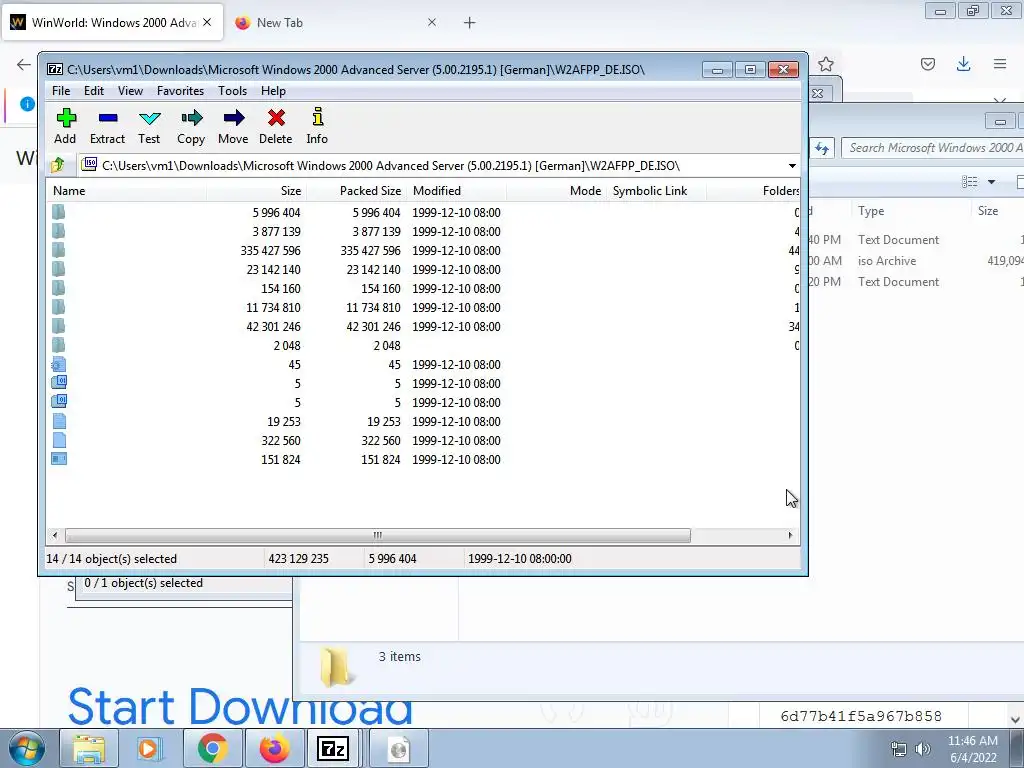Click the red Delete icon
Image resolution: width=1024 pixels, height=768 pixels.
[276, 126]
